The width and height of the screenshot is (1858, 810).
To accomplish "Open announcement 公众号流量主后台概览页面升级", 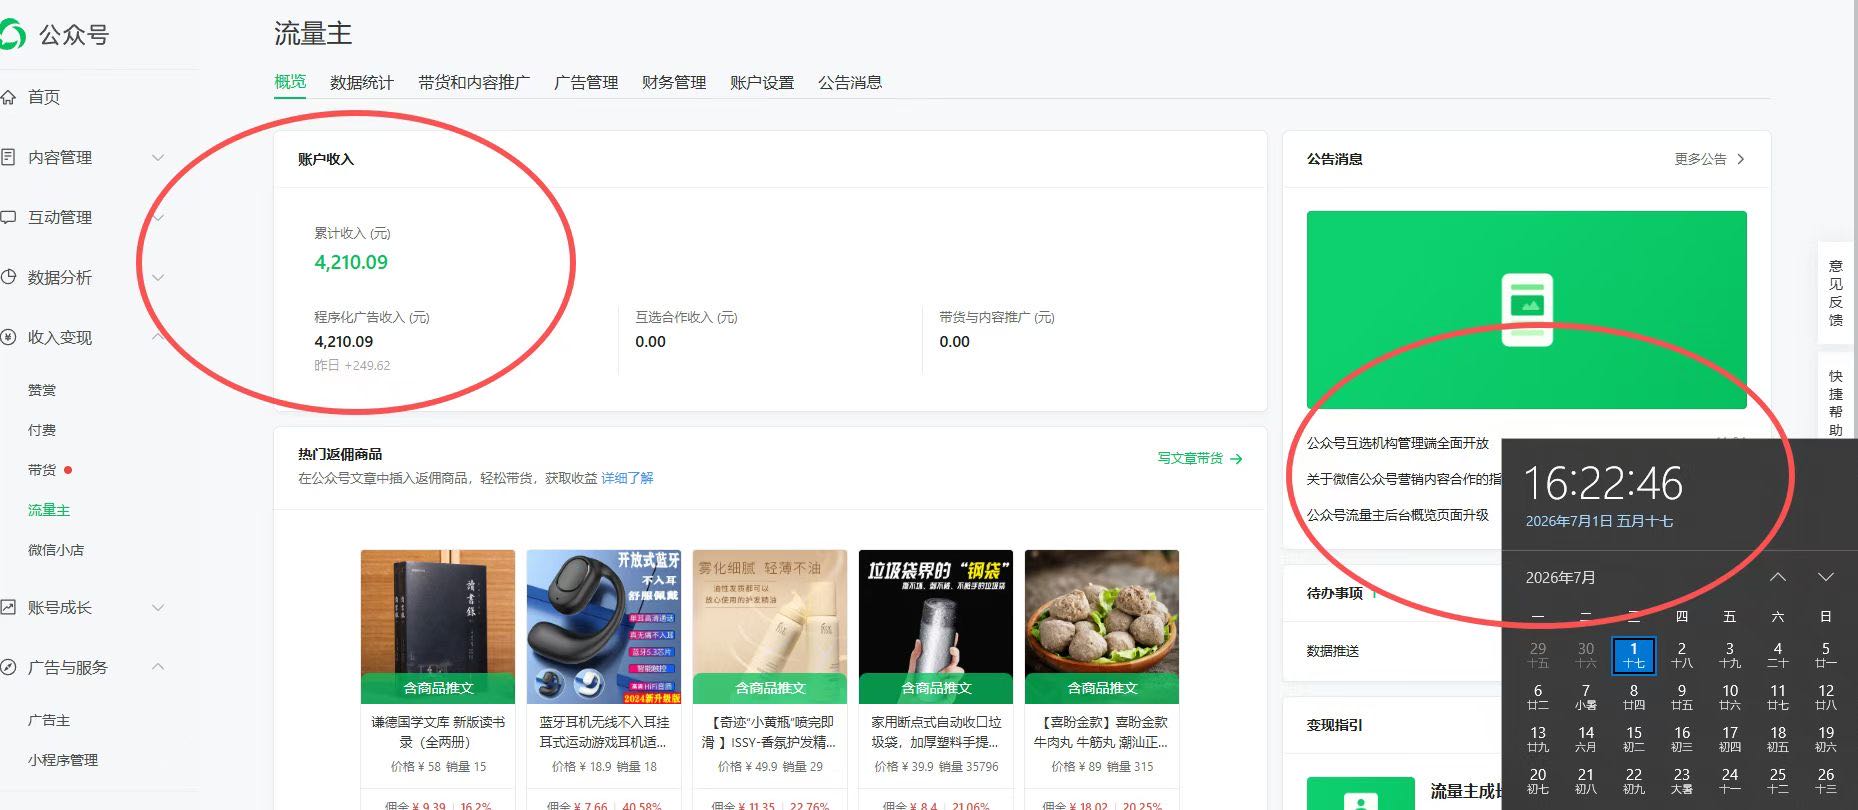I will click(1397, 515).
